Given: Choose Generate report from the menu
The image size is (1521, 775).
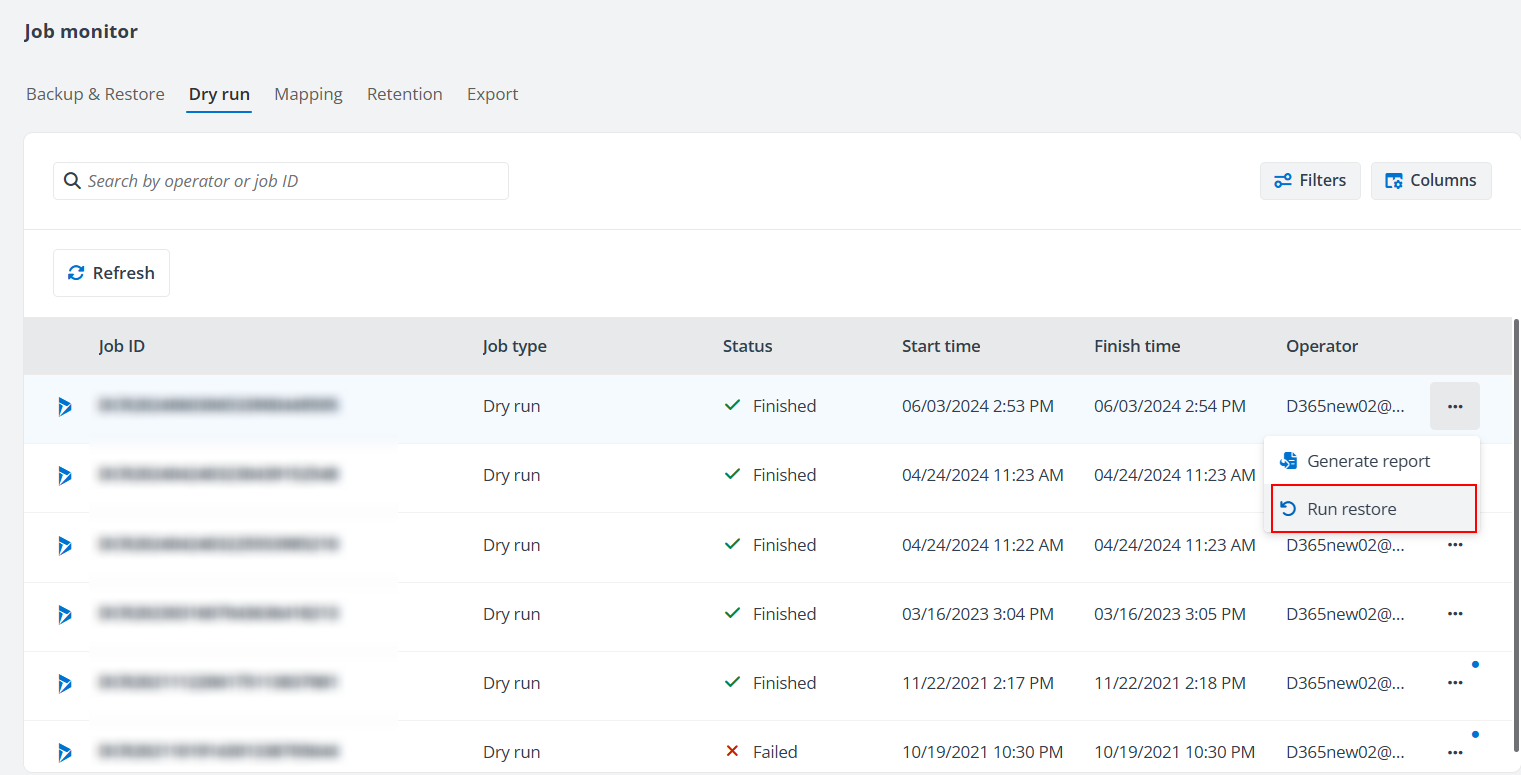Looking at the screenshot, I should pos(1368,461).
